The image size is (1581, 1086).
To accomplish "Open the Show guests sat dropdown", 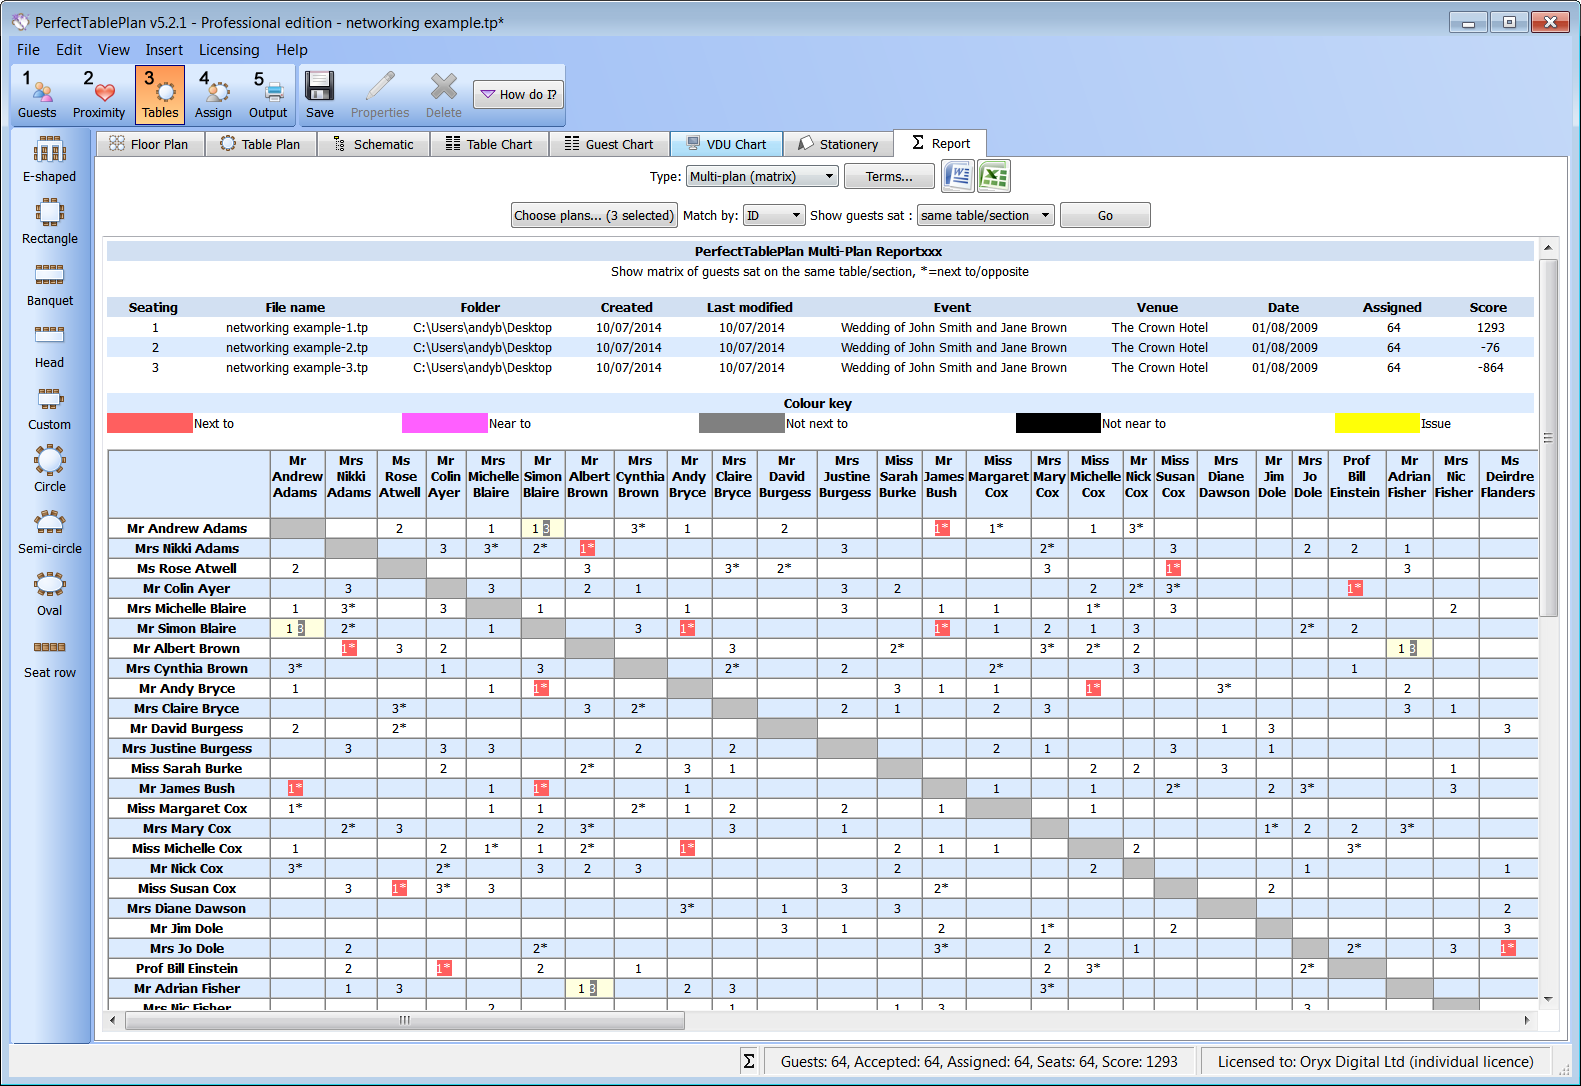I will tap(985, 216).
